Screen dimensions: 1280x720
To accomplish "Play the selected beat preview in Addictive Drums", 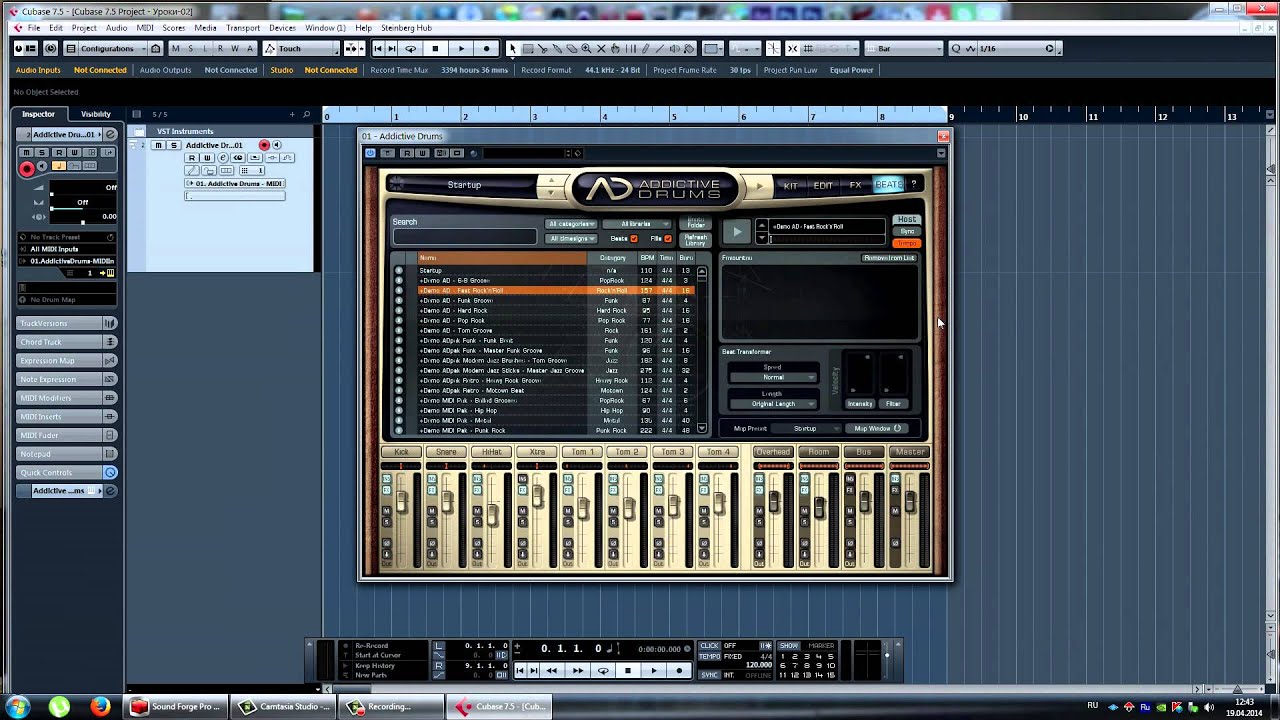I will click(x=736, y=231).
